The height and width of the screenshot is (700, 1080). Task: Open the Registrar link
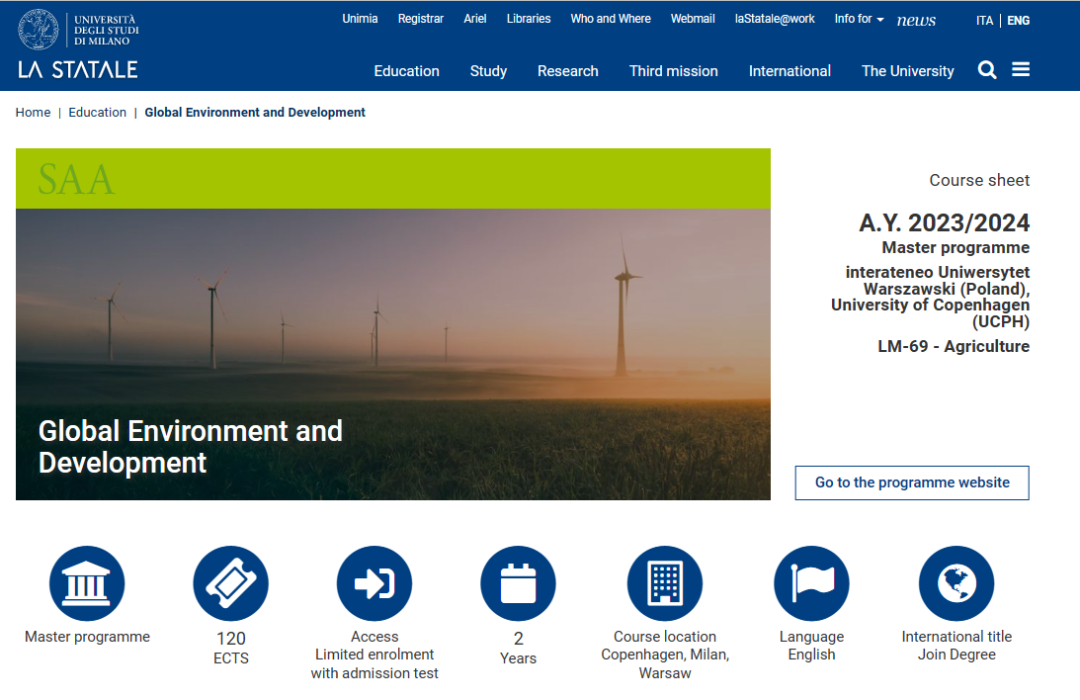pos(420,19)
